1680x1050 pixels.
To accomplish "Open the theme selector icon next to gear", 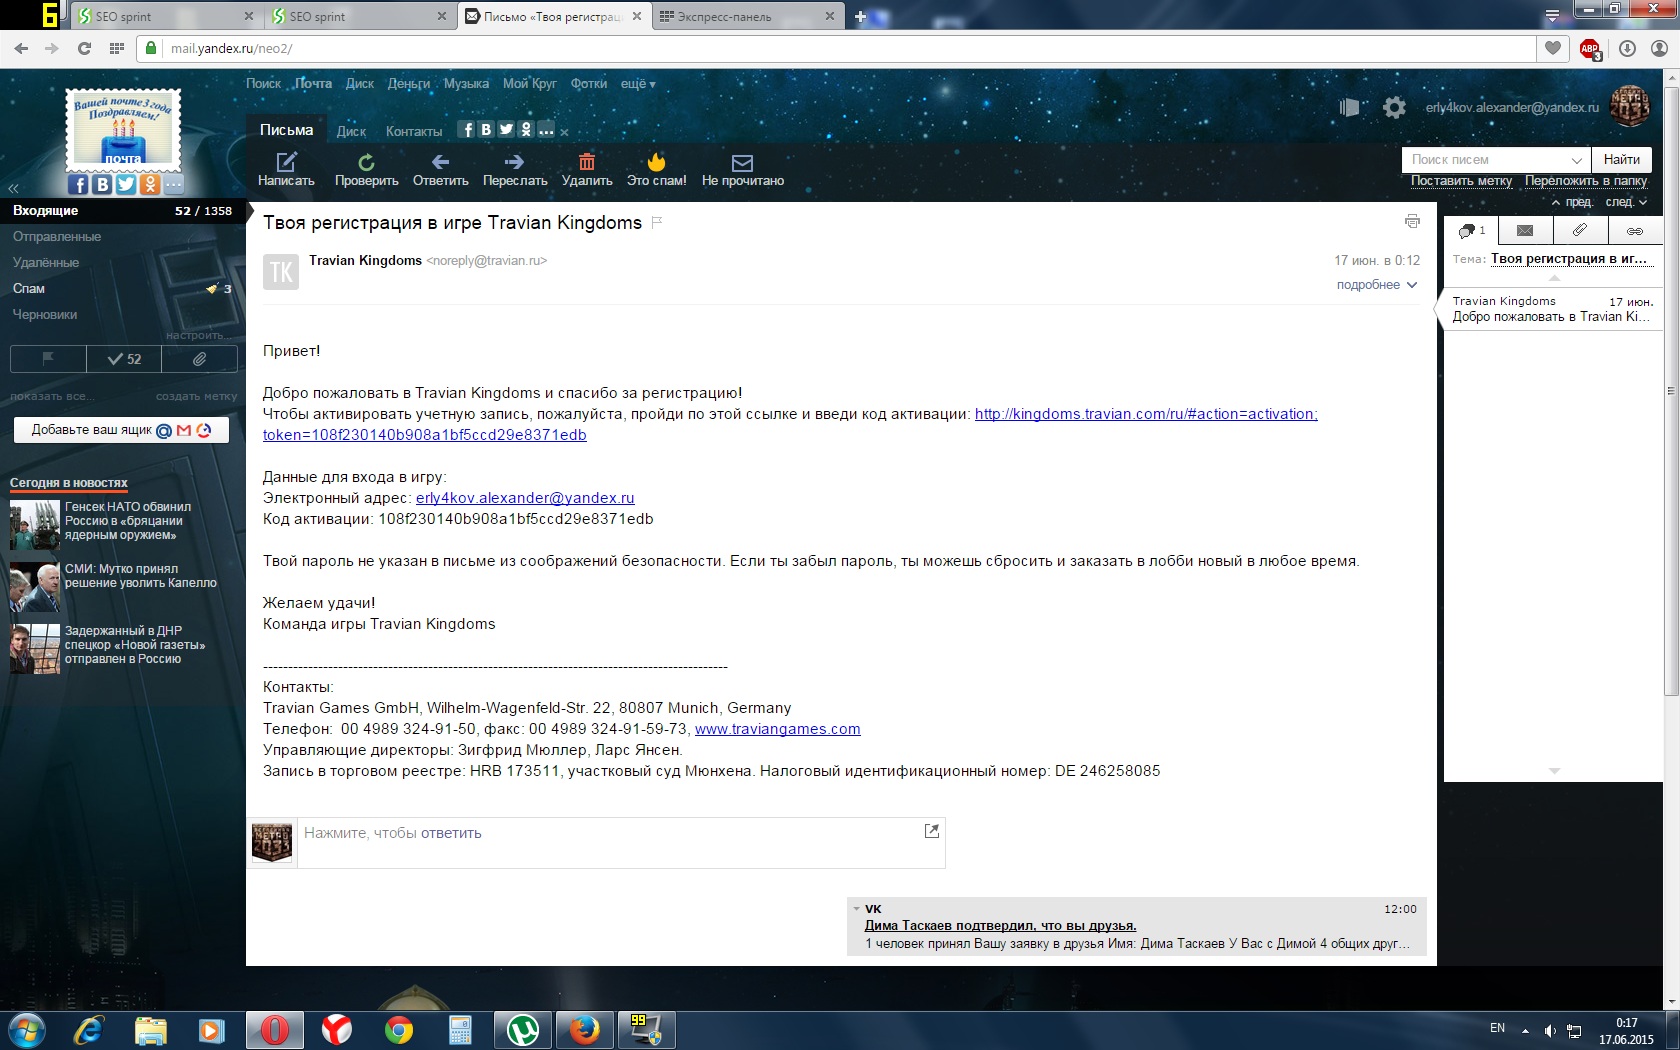I will click(x=1349, y=107).
